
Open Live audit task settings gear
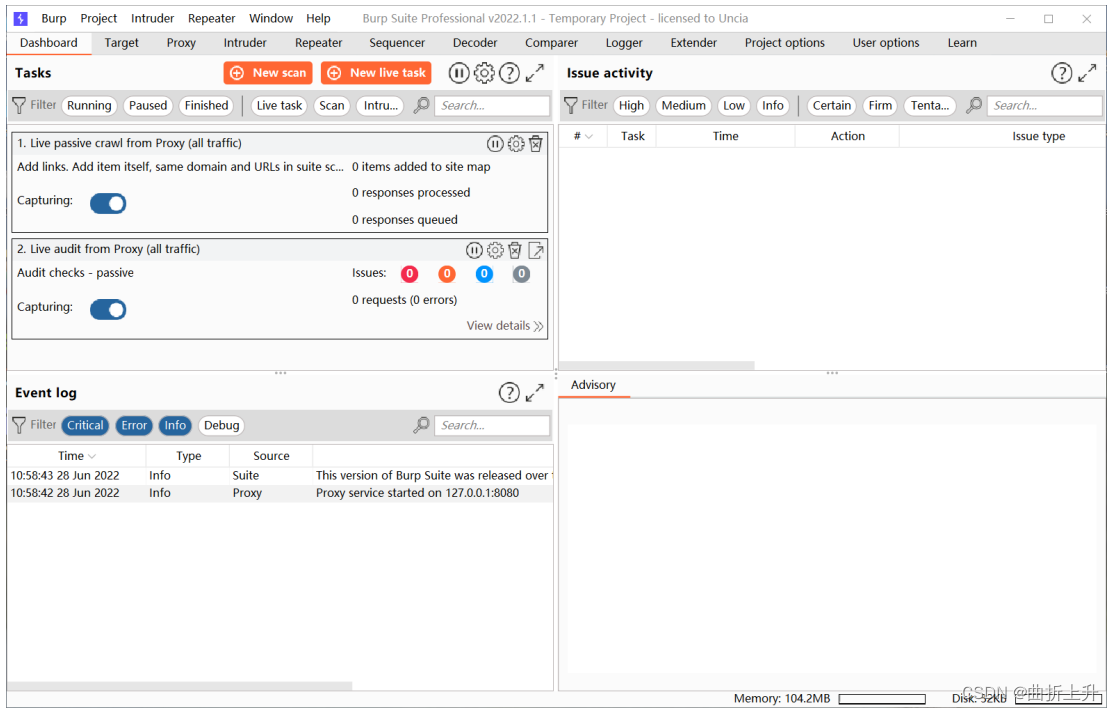495,250
